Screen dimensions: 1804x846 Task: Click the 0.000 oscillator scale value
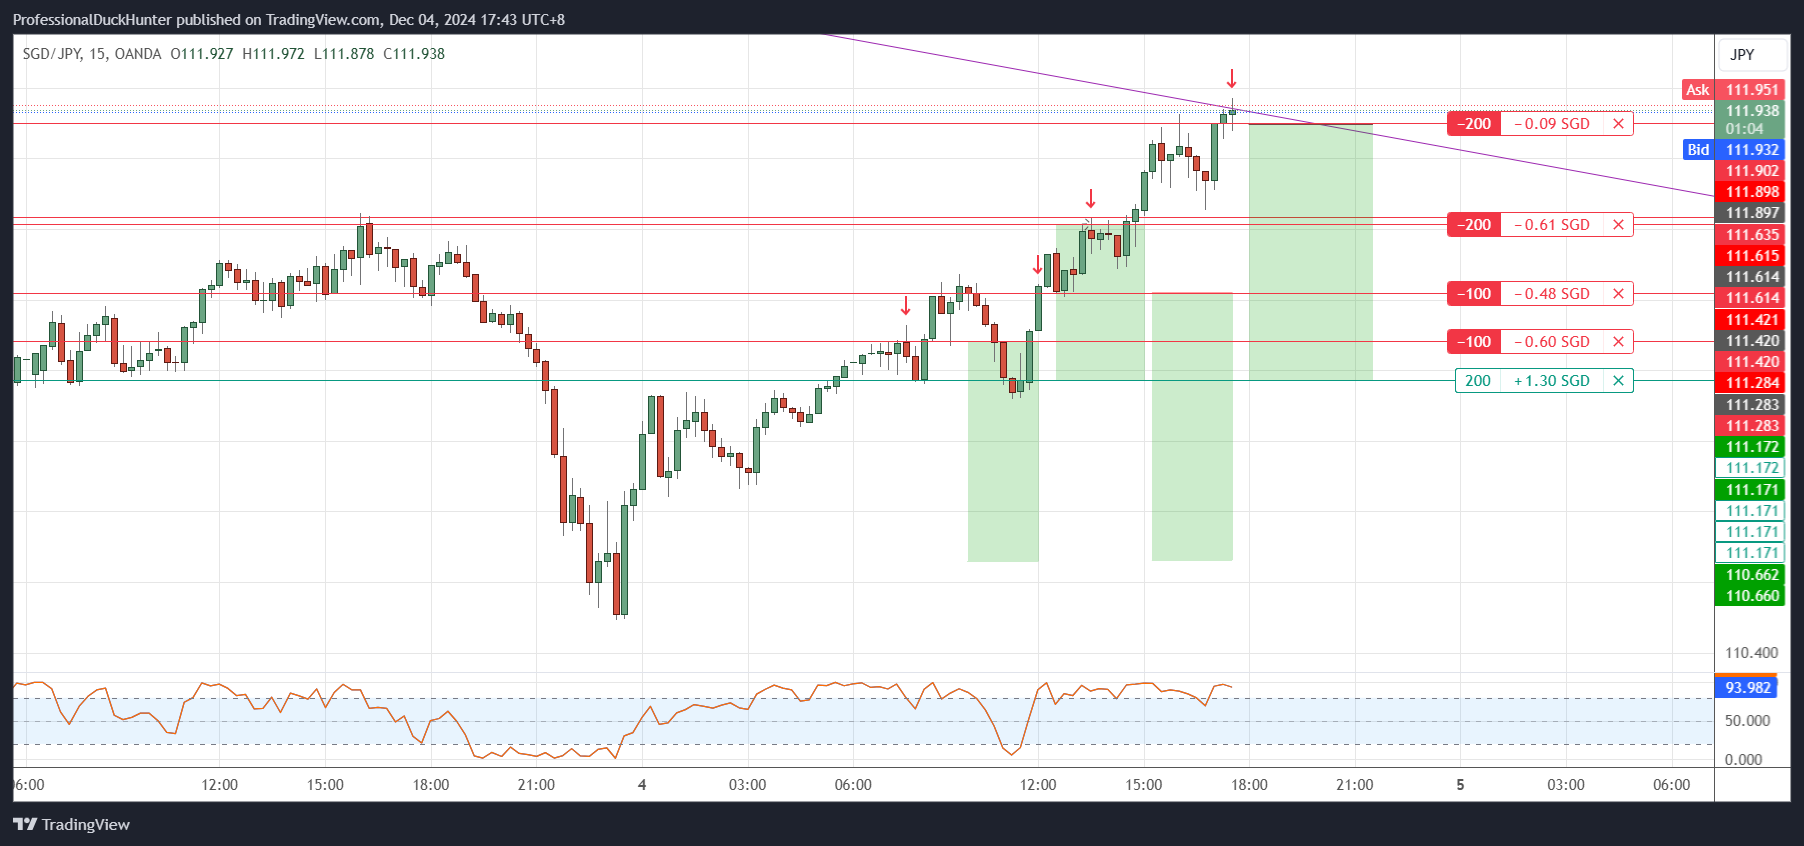[1744, 760]
